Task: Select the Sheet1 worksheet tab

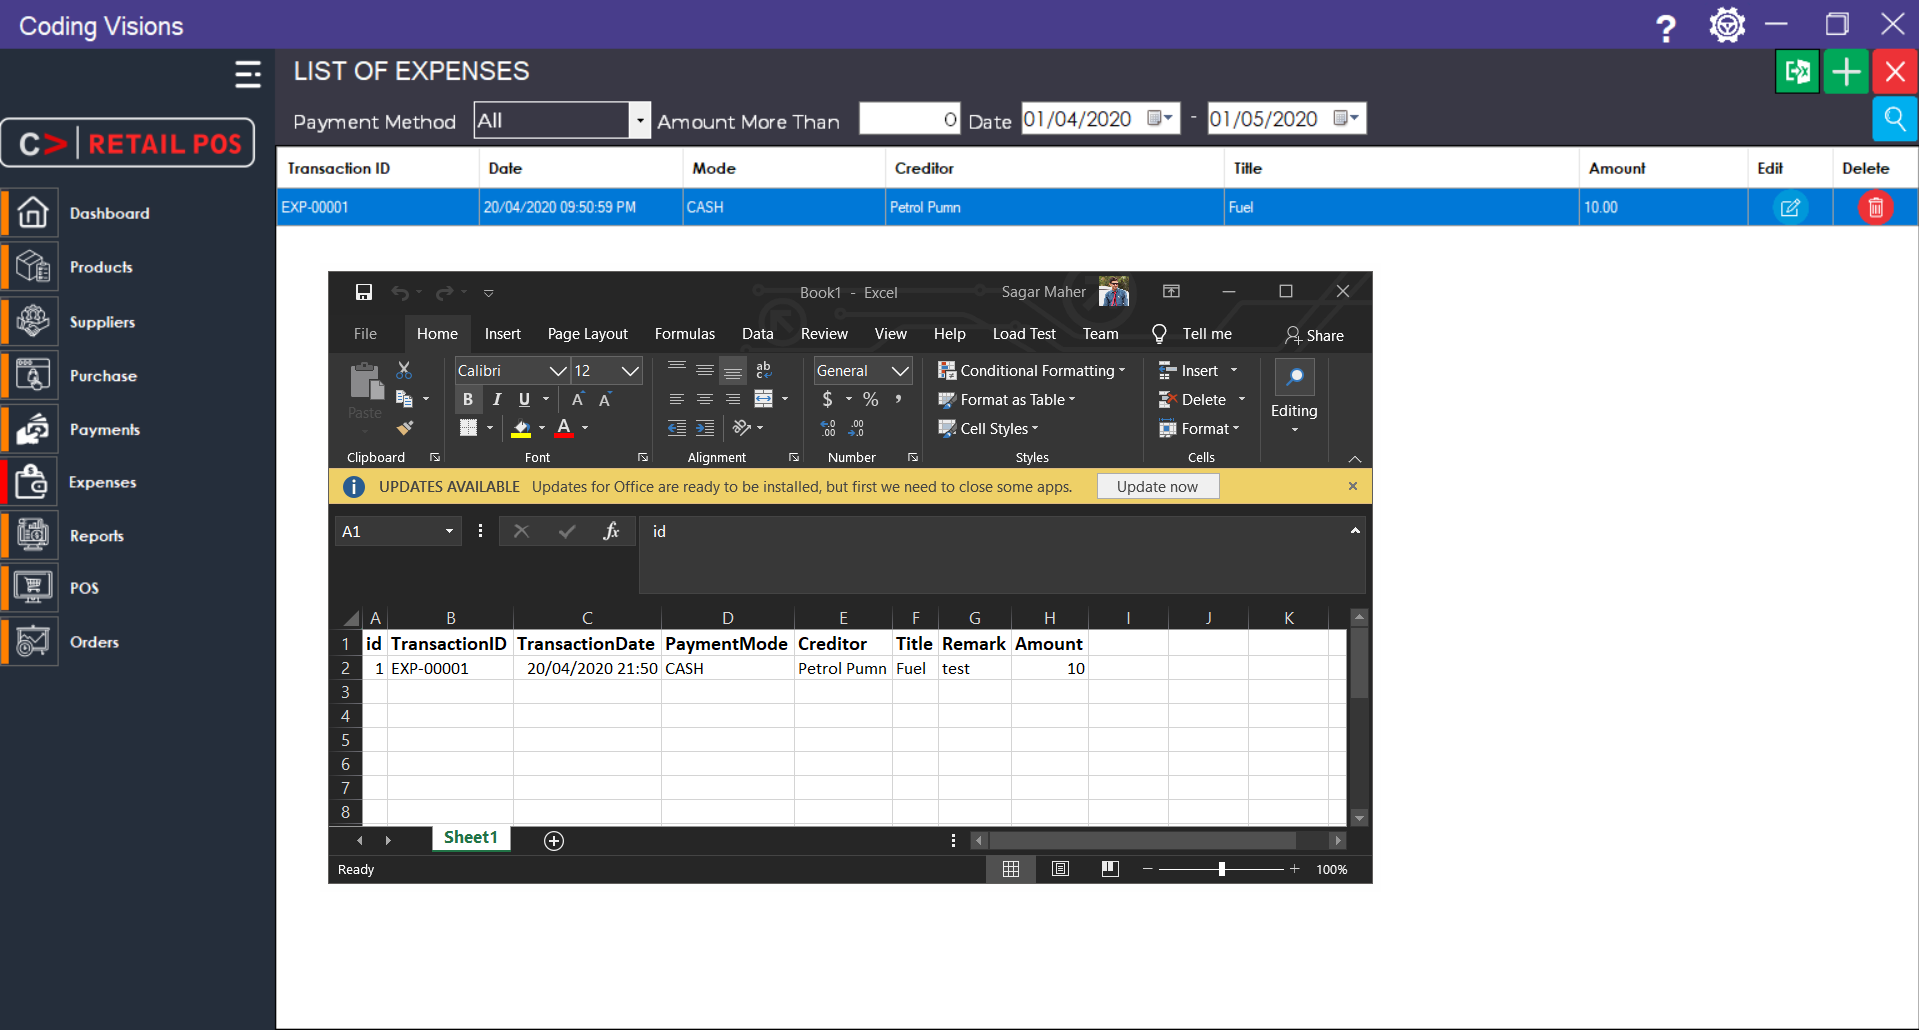Action: tap(471, 838)
